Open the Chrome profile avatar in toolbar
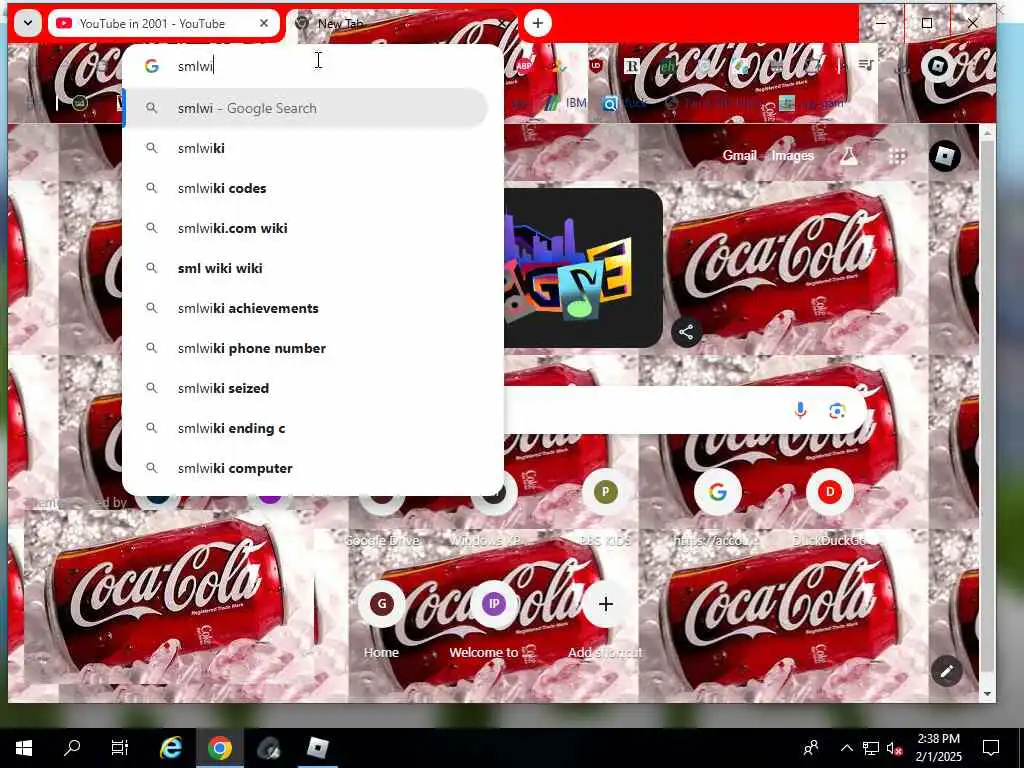 pyautogui.click(x=938, y=65)
